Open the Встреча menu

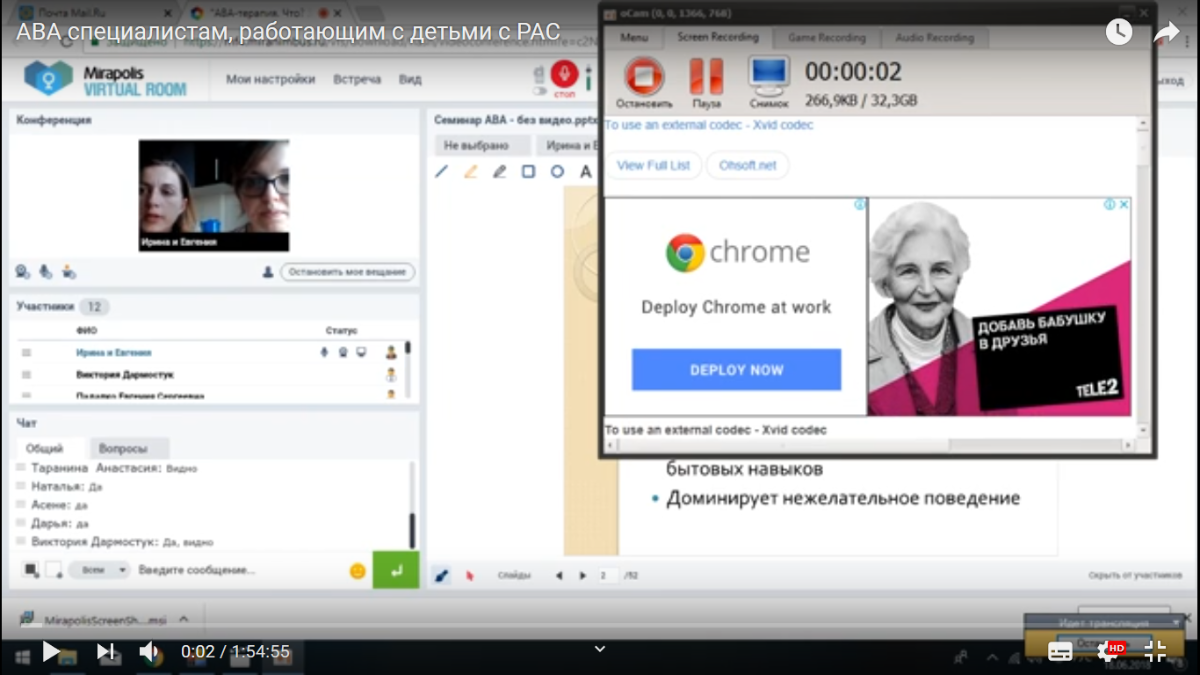[x=357, y=79]
